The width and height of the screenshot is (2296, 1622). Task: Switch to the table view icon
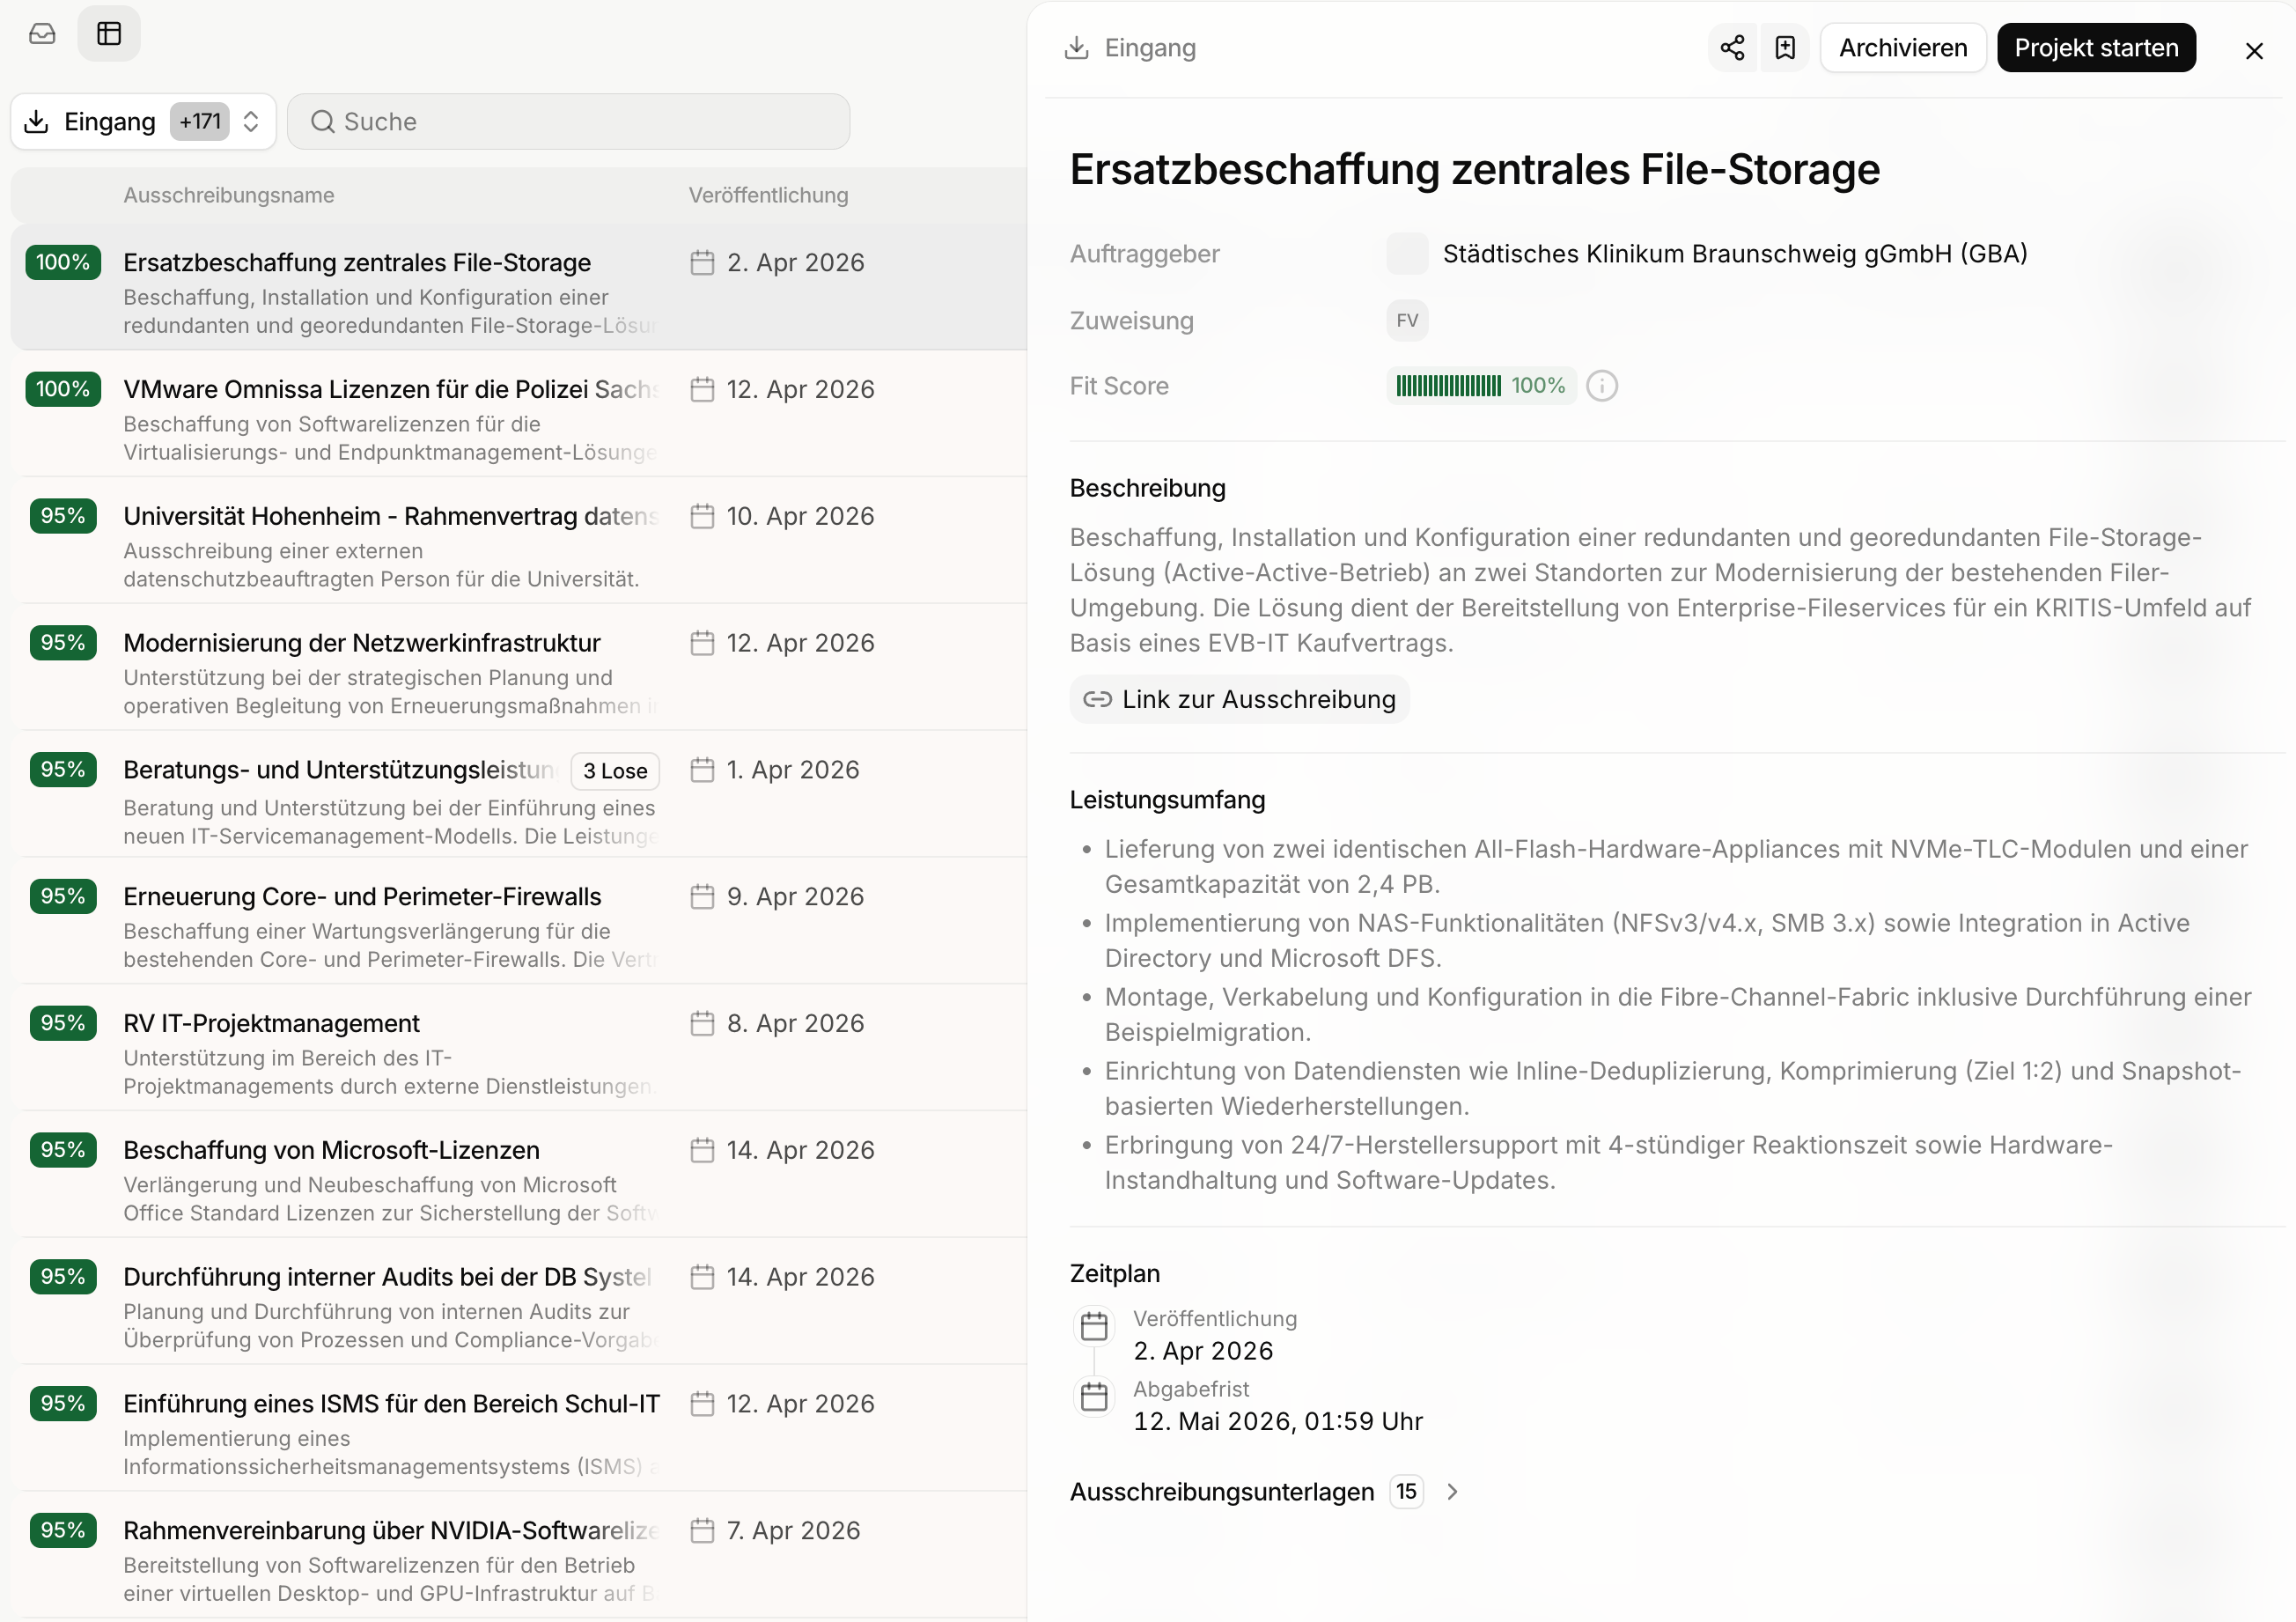tap(109, 34)
